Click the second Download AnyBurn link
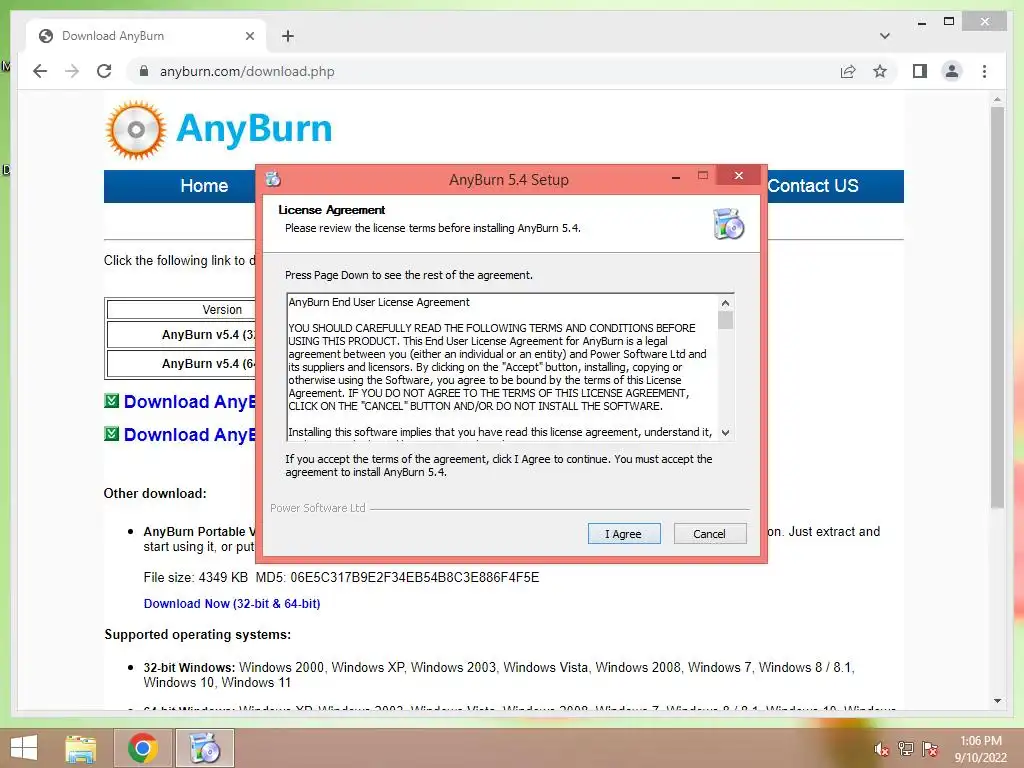This screenshot has width=1024, height=768. point(189,435)
